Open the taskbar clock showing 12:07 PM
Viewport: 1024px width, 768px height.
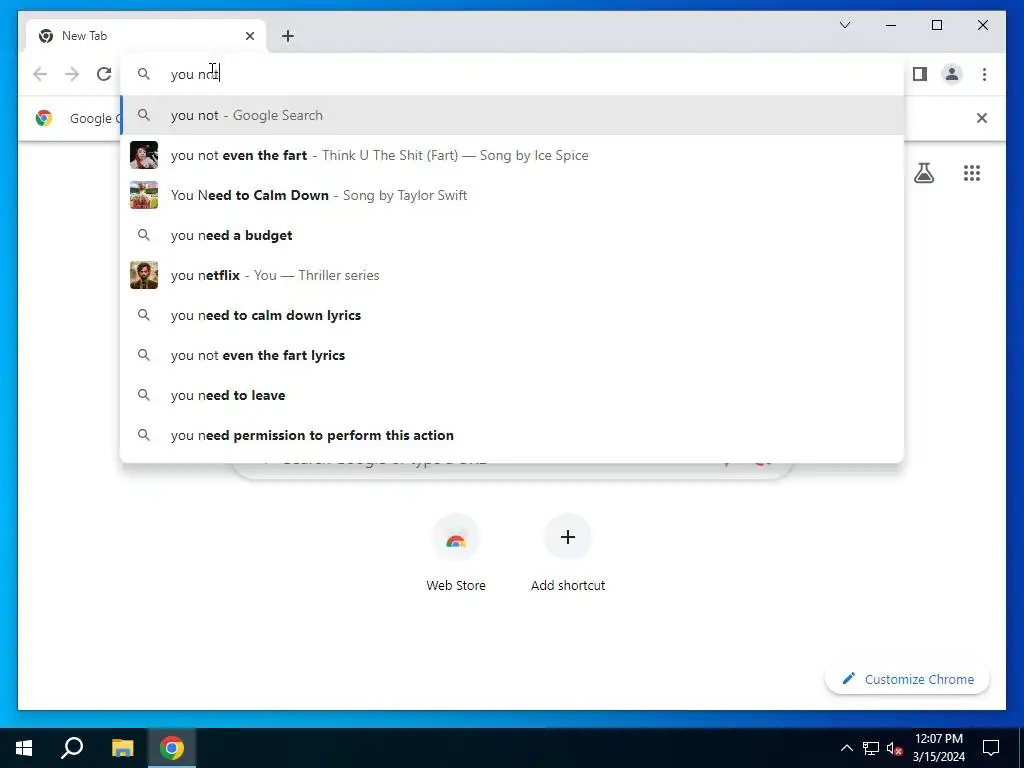point(938,748)
